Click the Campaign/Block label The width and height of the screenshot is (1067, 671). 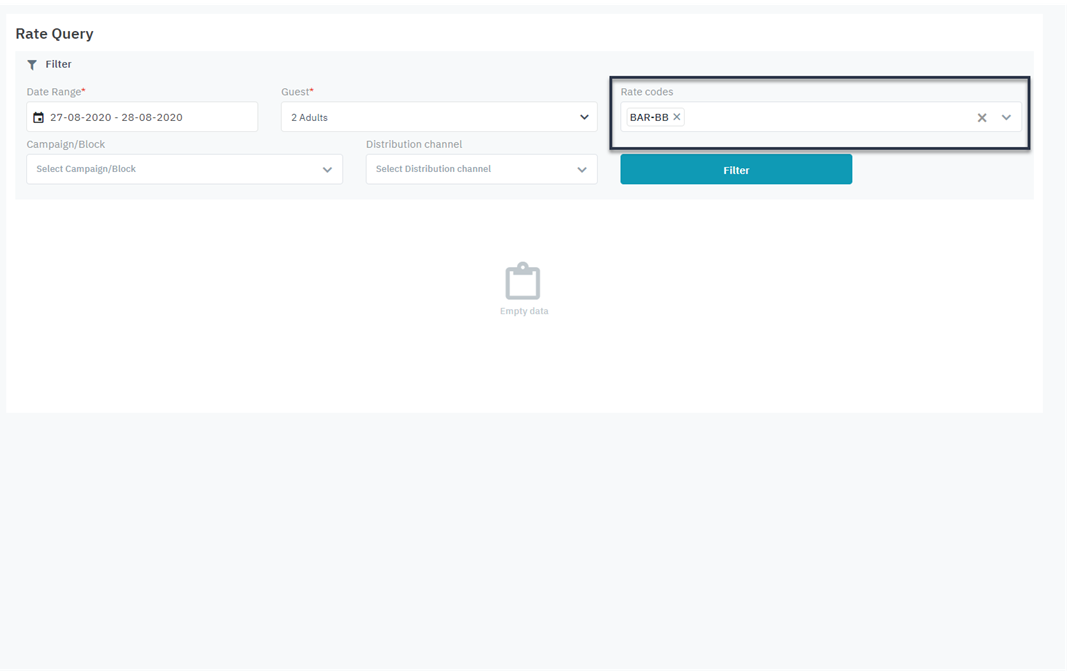pos(65,144)
